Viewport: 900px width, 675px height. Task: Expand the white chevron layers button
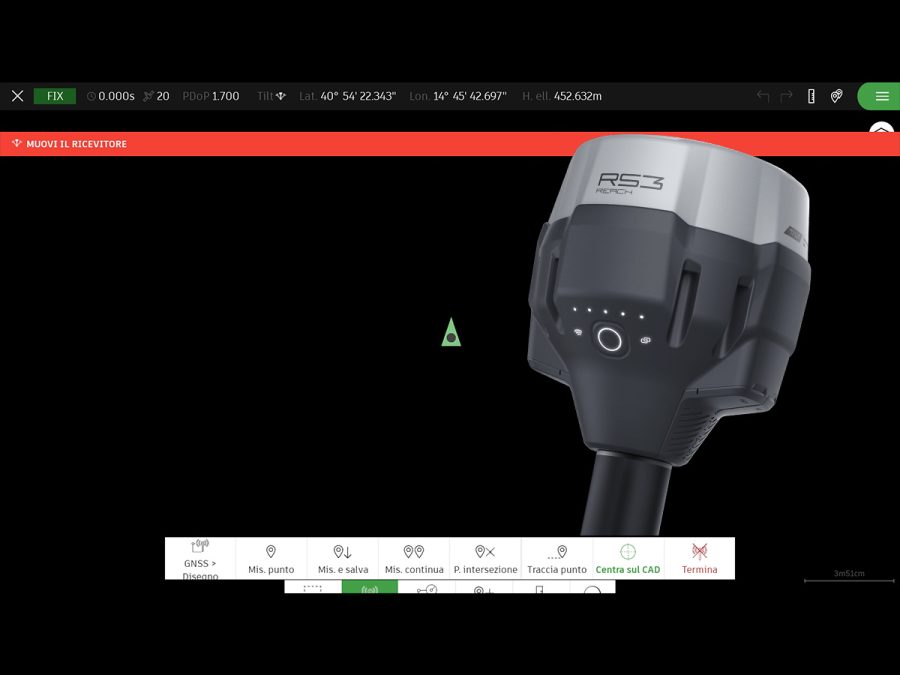point(882,127)
